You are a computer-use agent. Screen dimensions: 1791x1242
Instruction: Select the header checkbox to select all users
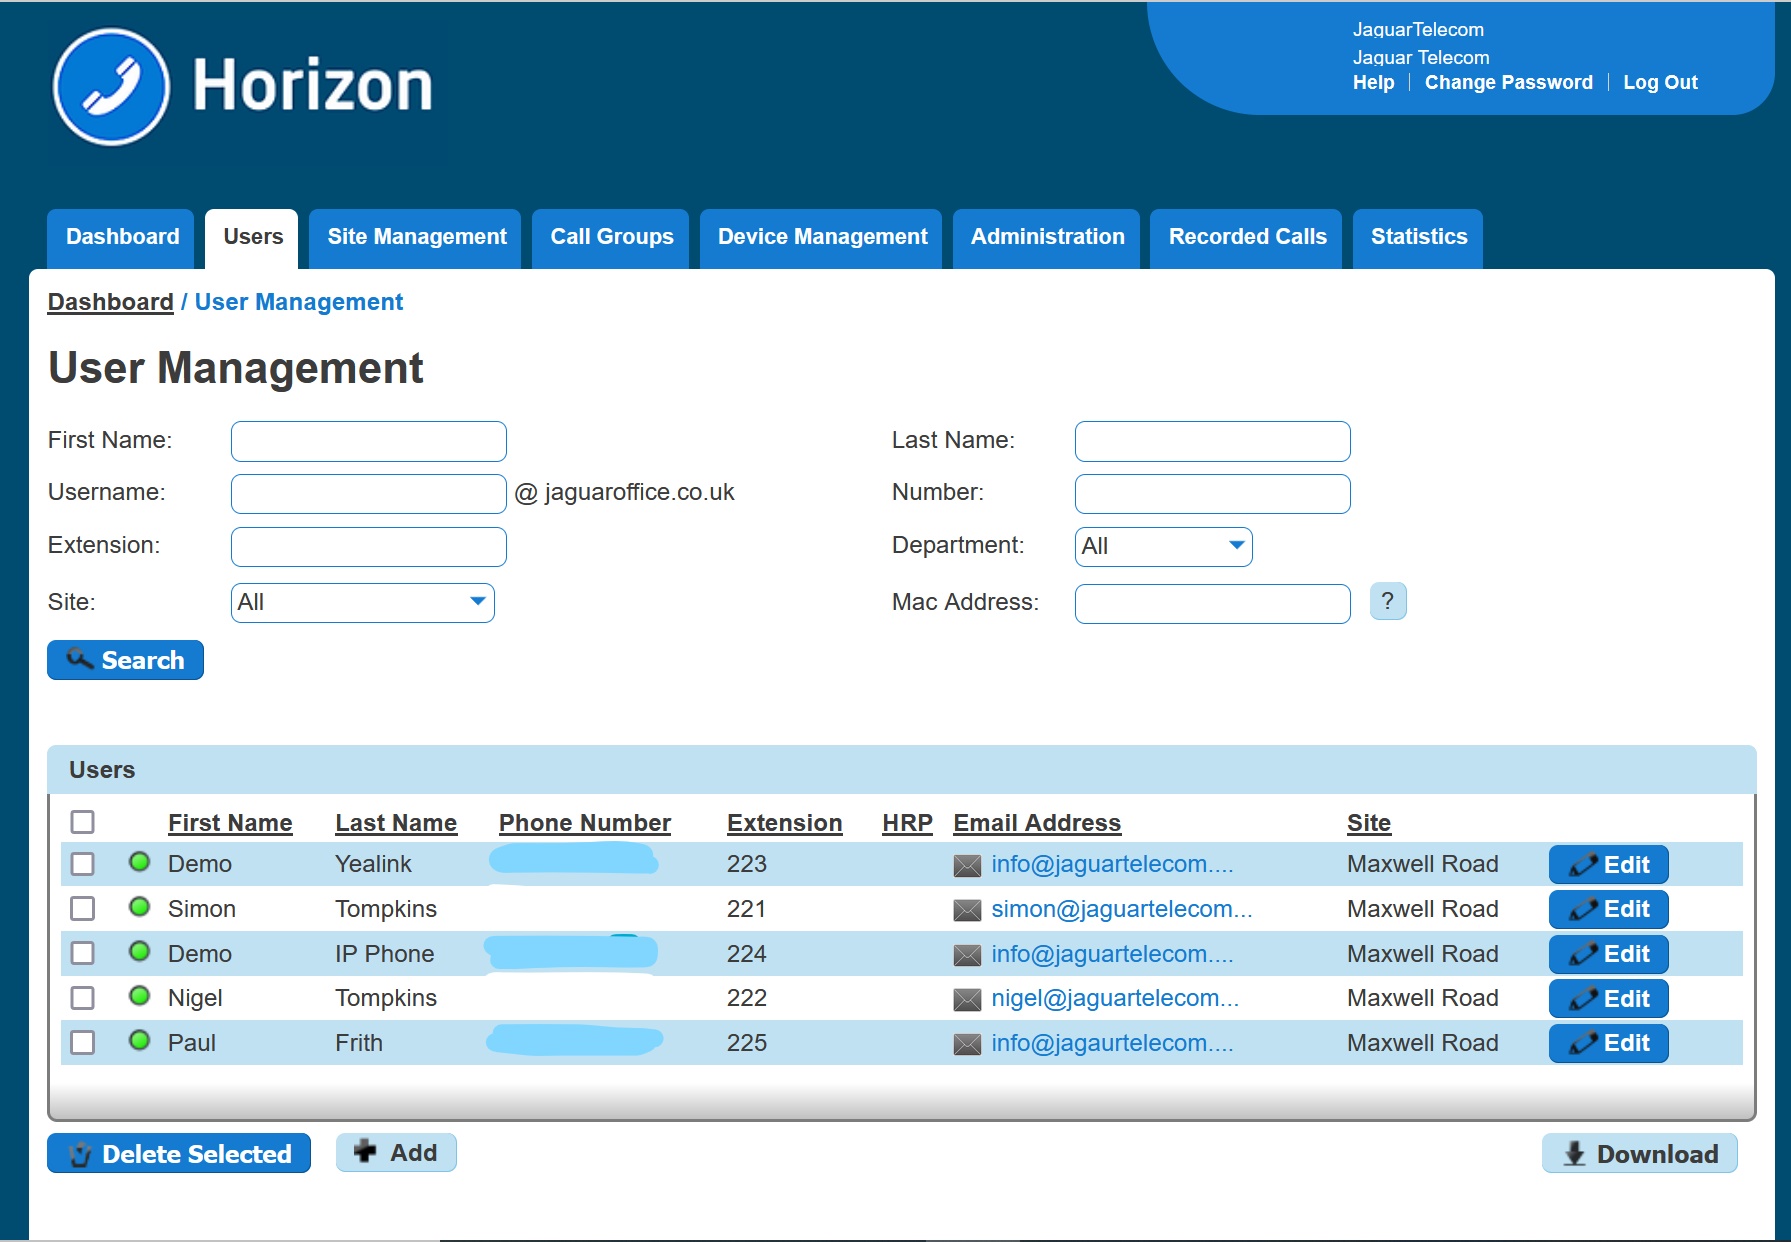(82, 822)
